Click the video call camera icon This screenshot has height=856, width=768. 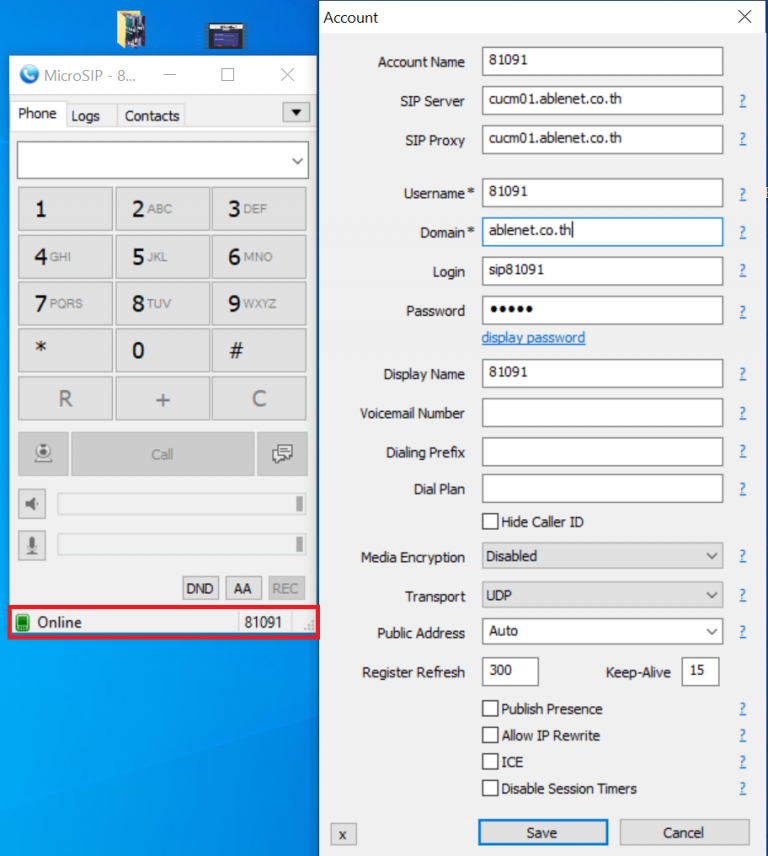[43, 454]
